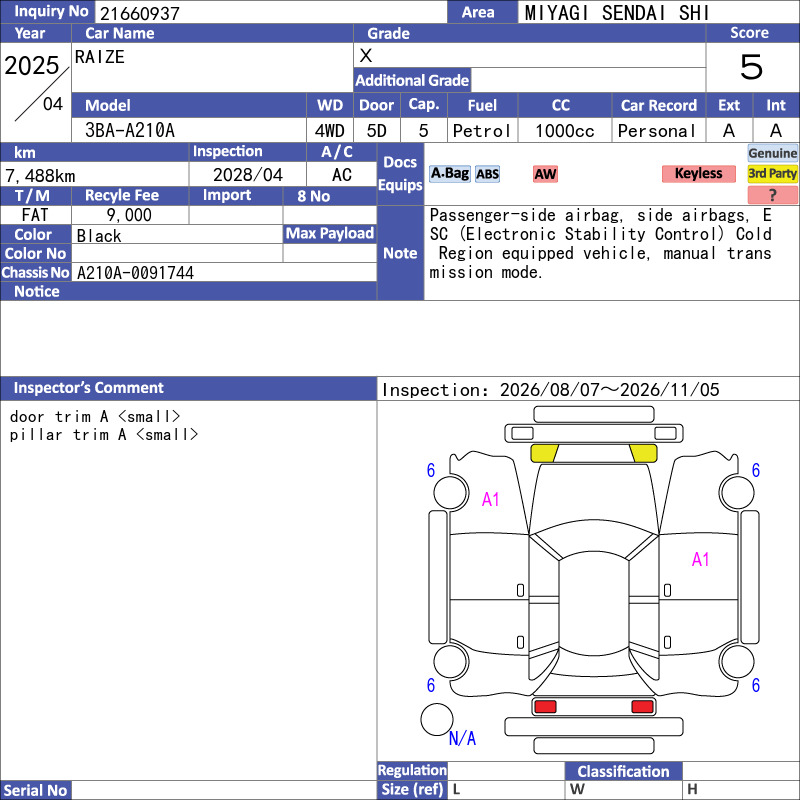Click the Score value 5
The height and width of the screenshot is (800, 800).
point(752,67)
